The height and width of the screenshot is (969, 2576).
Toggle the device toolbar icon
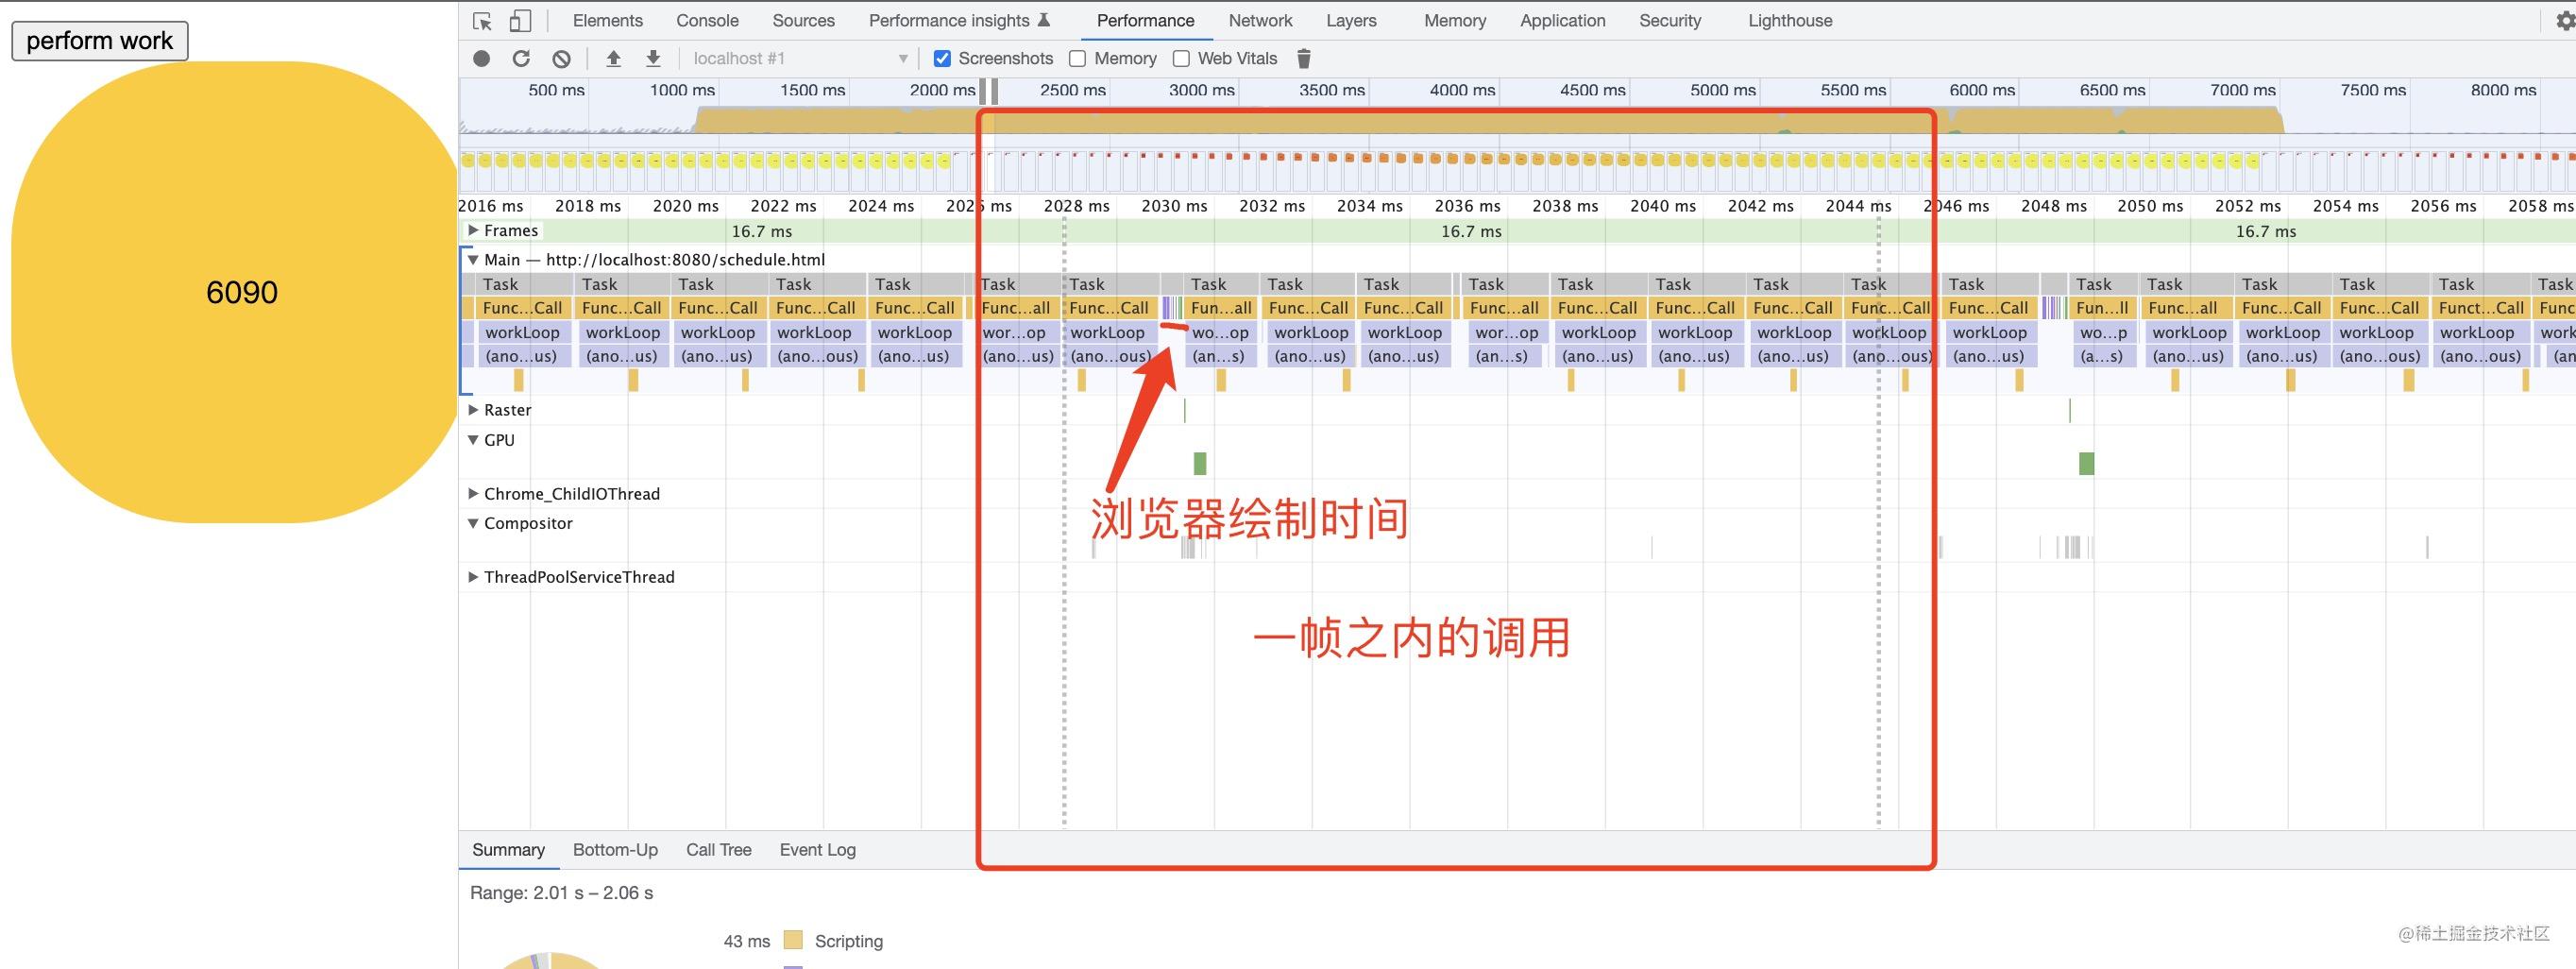[x=519, y=21]
